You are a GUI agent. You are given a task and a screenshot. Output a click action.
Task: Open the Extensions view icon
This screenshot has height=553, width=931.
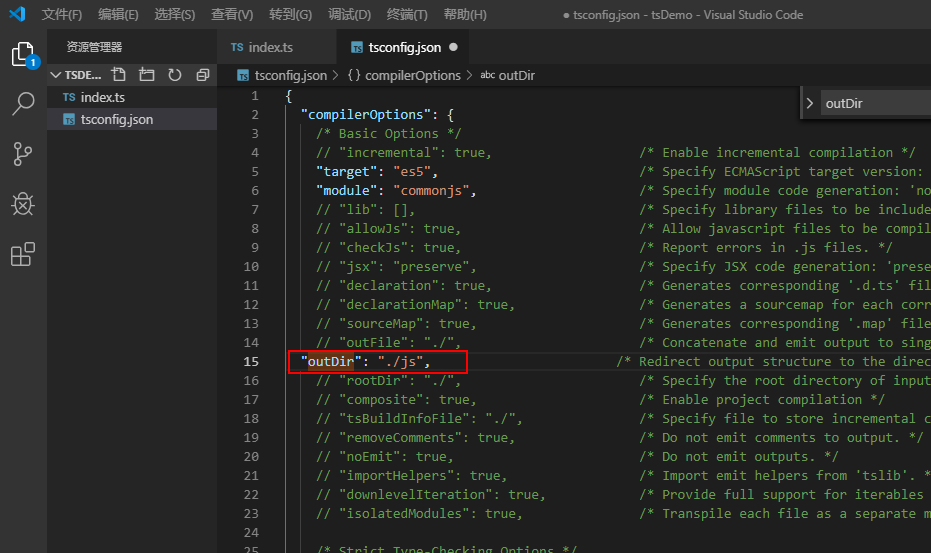point(23,254)
